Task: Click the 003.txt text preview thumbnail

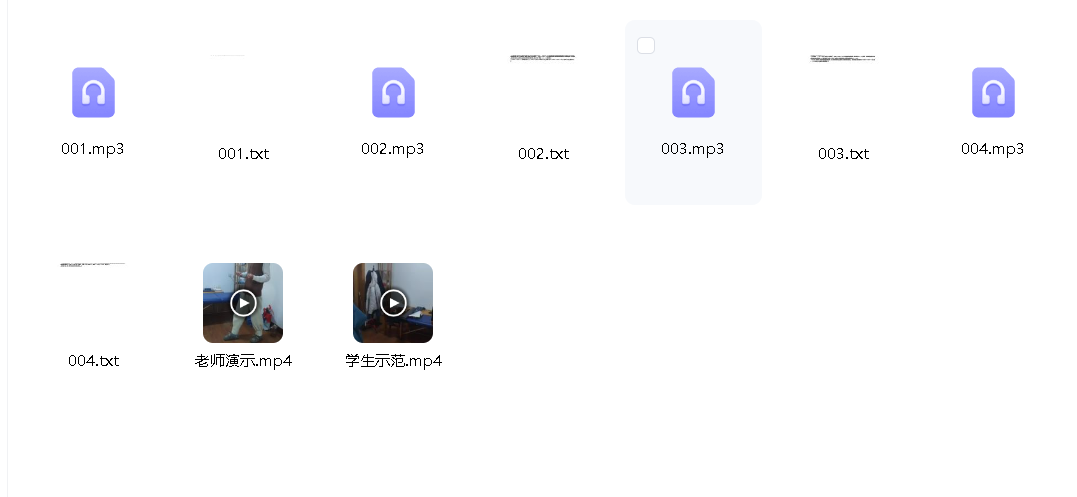Action: click(x=843, y=58)
